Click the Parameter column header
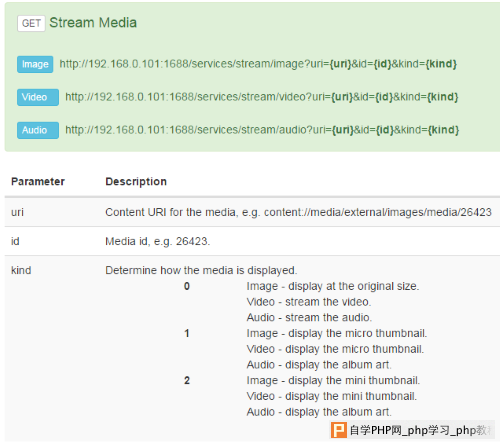 pyautogui.click(x=38, y=181)
